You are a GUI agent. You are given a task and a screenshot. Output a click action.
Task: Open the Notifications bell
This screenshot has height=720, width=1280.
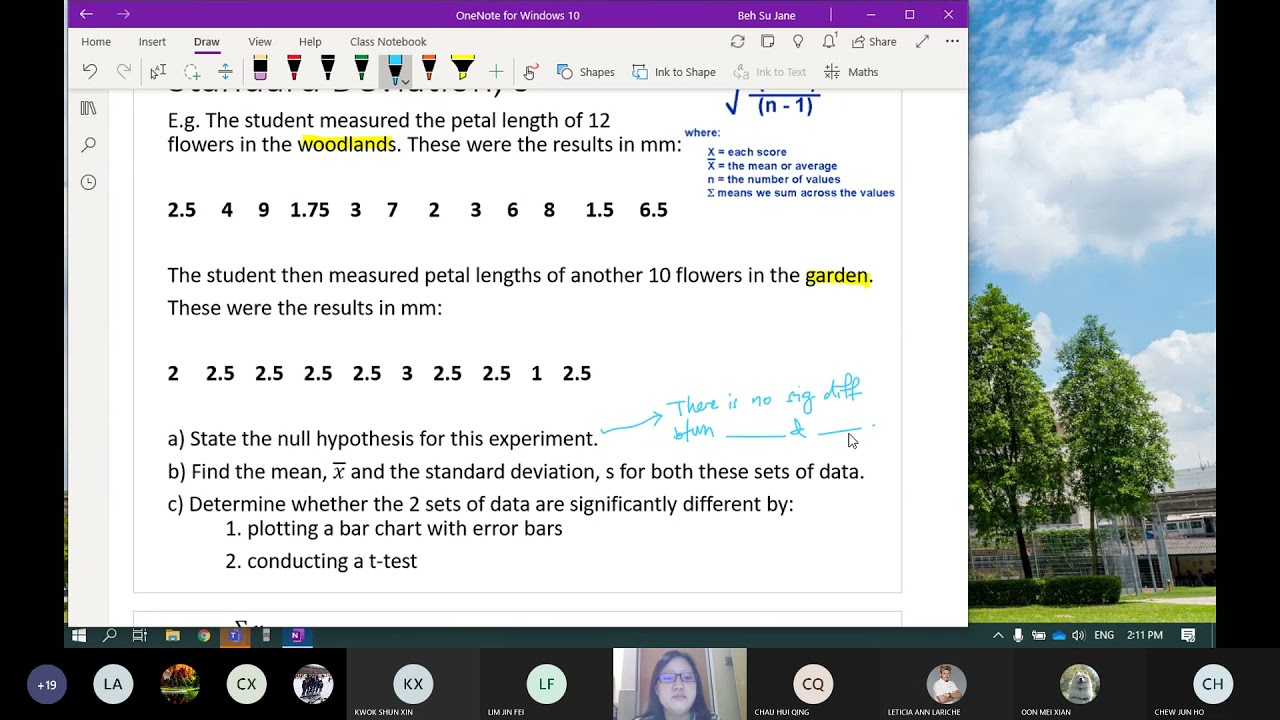[x=829, y=42]
